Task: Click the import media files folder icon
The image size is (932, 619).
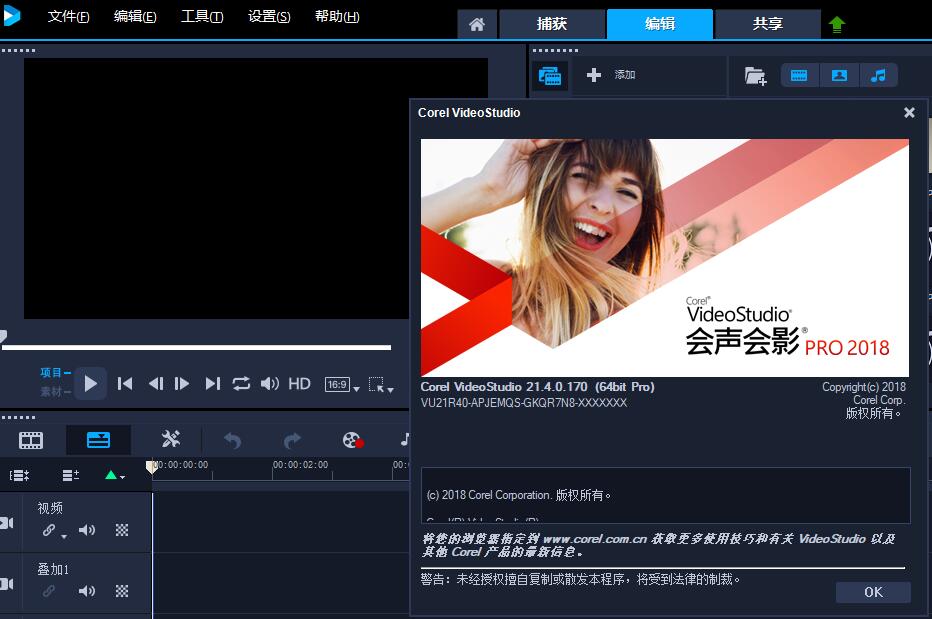Action: 755,76
